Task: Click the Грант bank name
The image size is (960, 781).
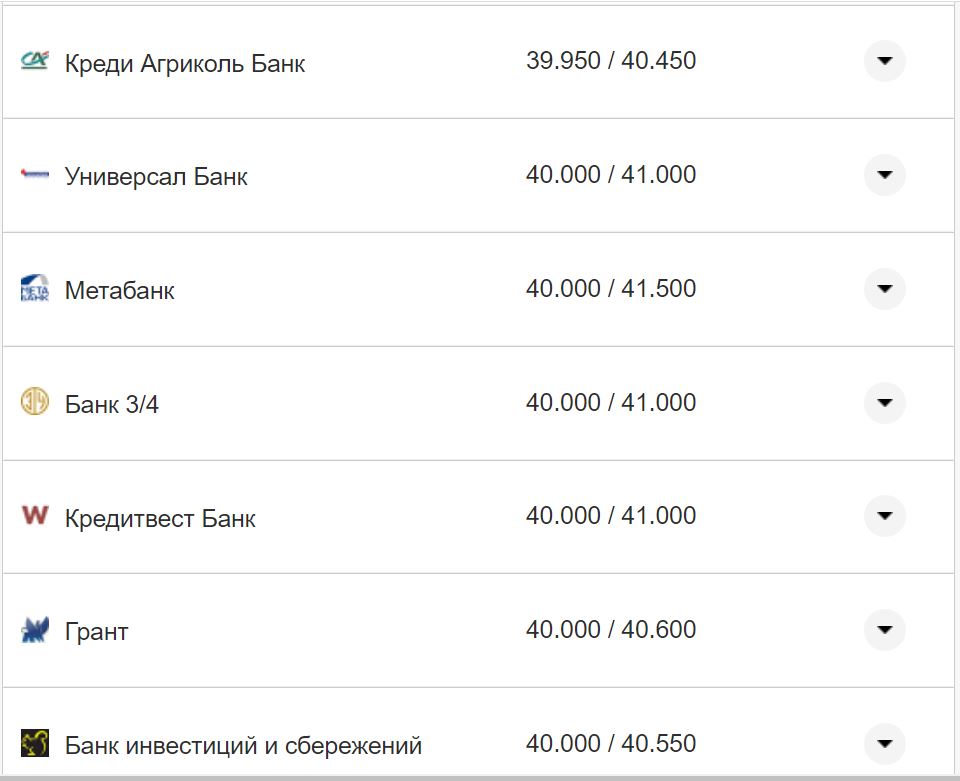Action: pos(97,632)
